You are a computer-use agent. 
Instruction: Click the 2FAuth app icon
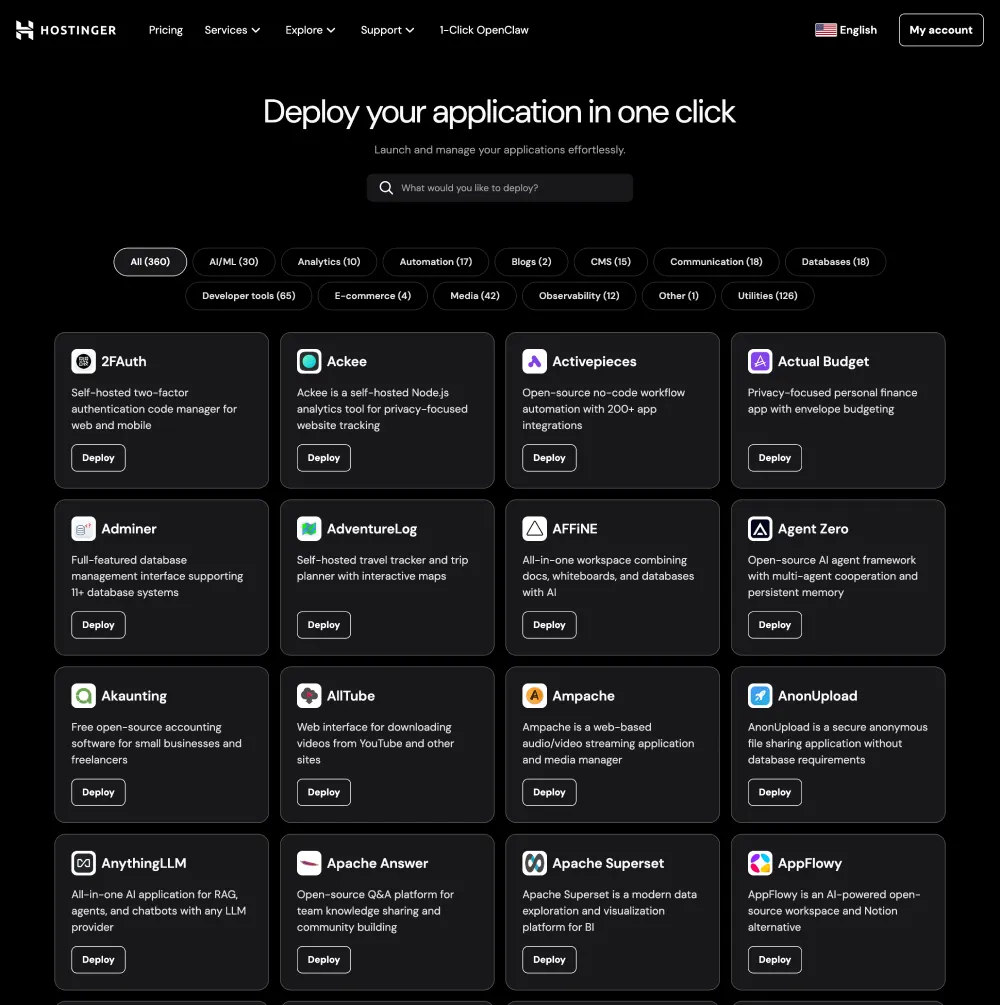[x=83, y=361]
